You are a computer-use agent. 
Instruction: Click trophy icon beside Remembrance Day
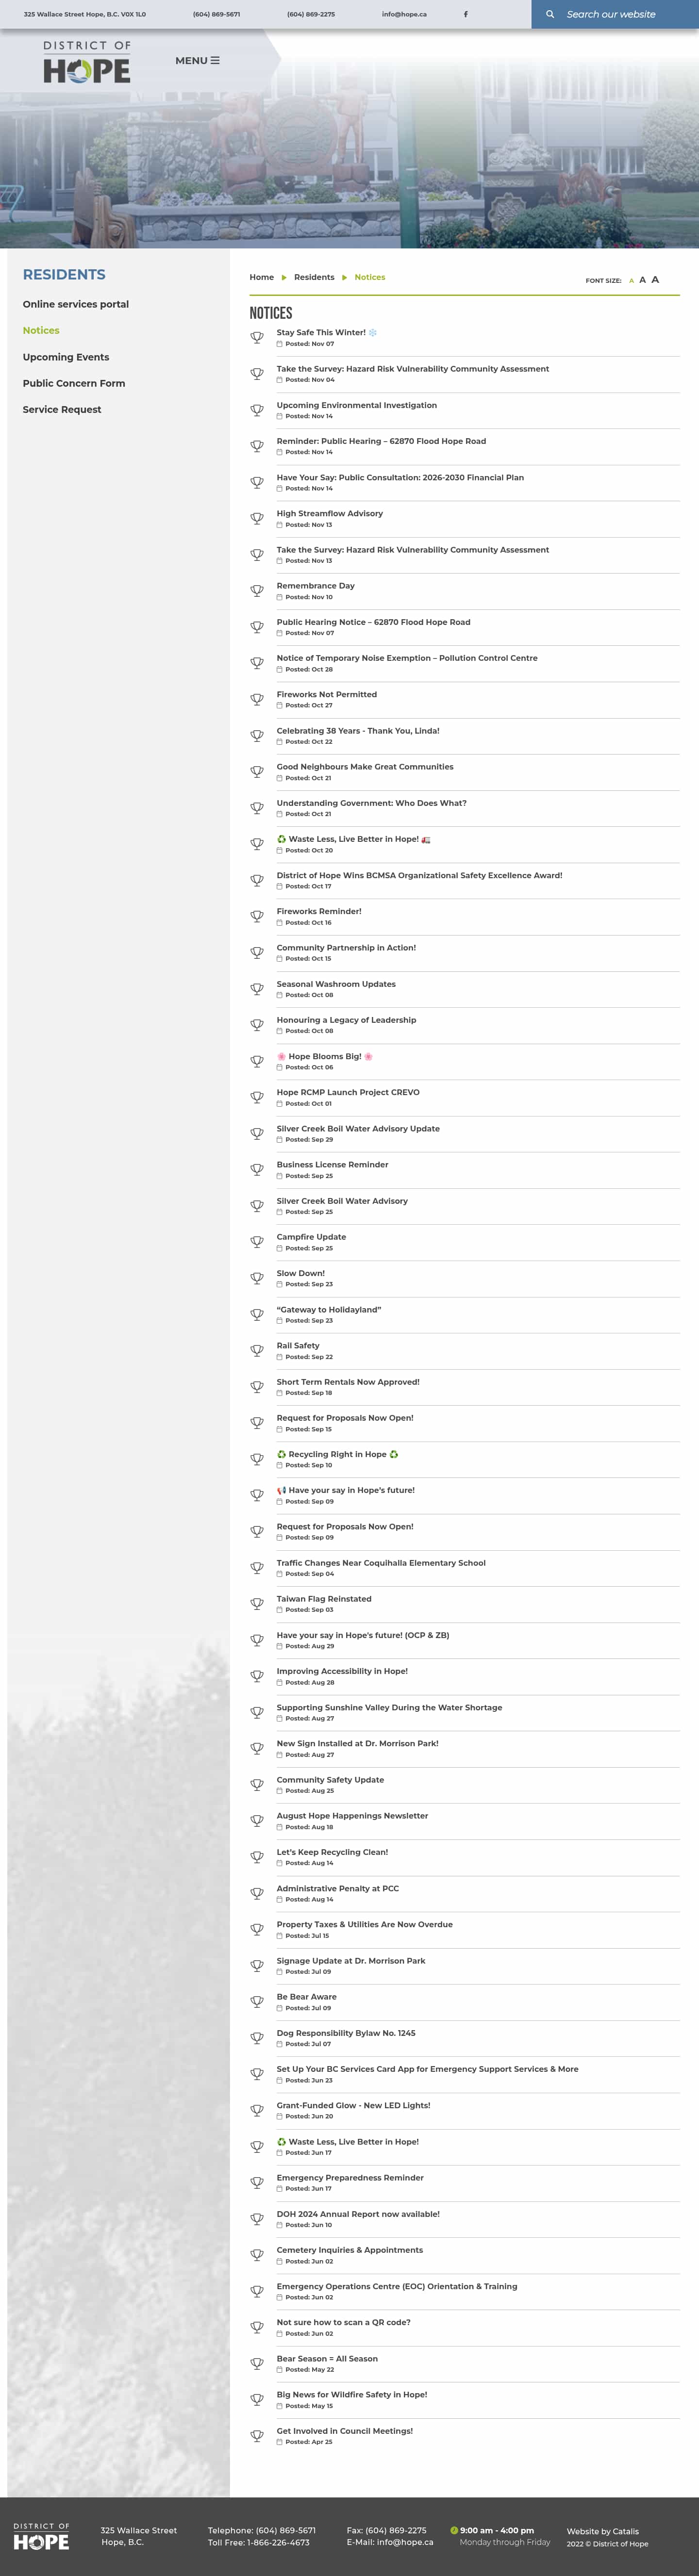[257, 591]
